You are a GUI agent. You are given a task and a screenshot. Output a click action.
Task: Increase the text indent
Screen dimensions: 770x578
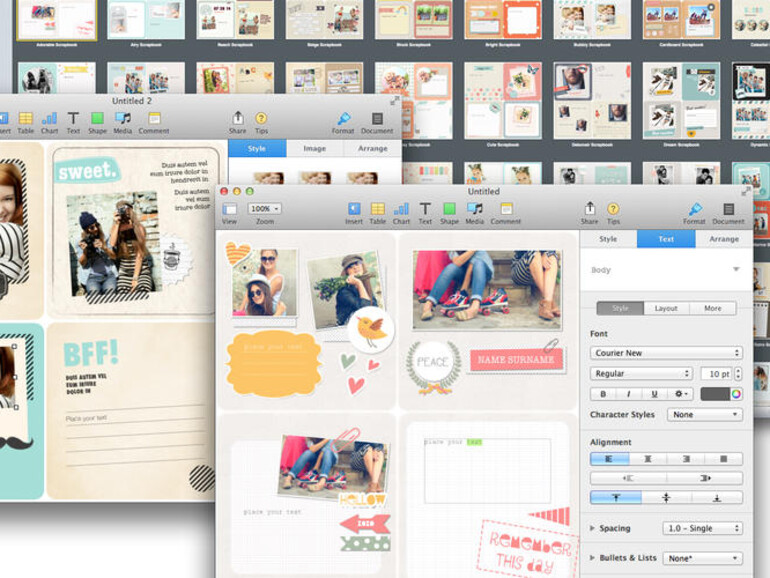[705, 478]
